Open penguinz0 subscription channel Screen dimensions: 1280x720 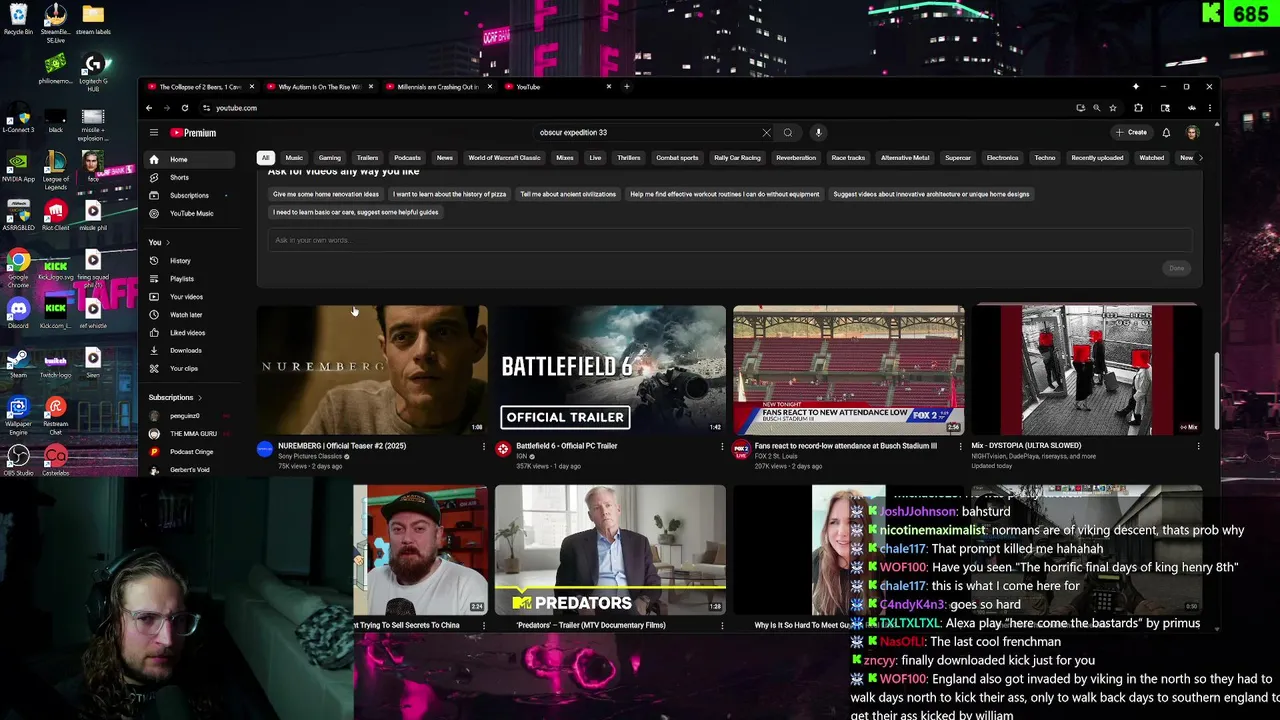pyautogui.click(x=190, y=415)
